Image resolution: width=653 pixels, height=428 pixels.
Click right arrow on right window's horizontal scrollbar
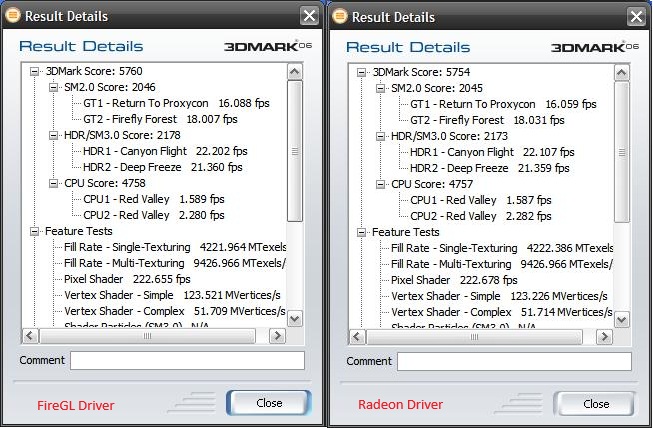(x=606, y=335)
